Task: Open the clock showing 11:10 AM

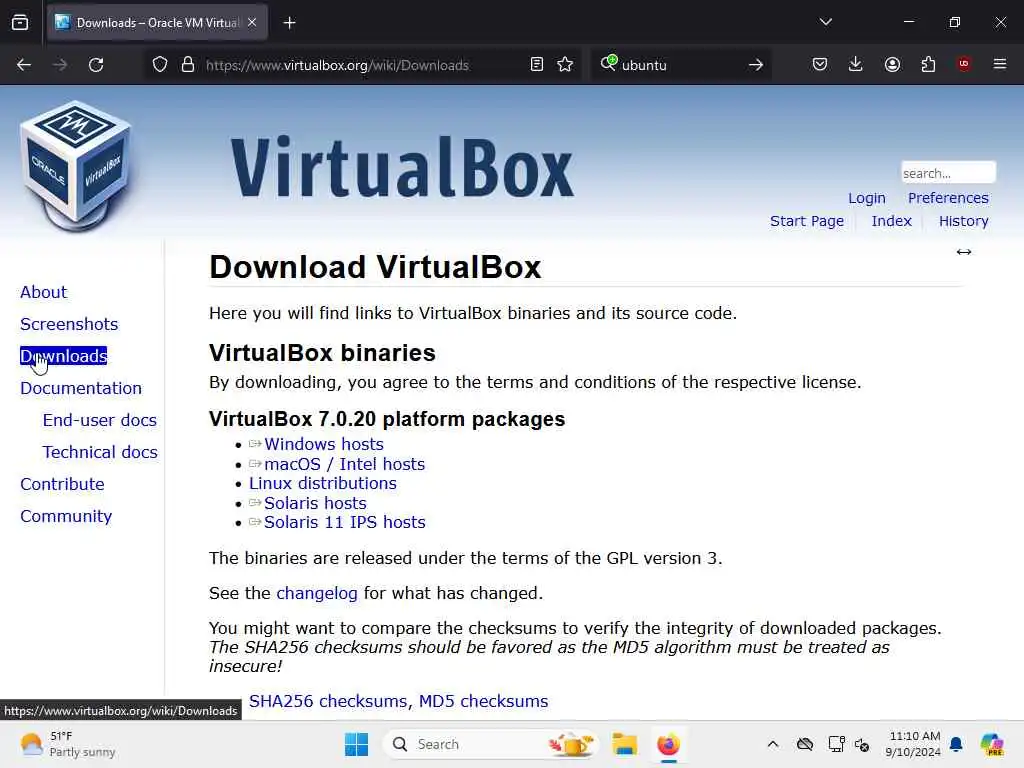Action: [914, 744]
